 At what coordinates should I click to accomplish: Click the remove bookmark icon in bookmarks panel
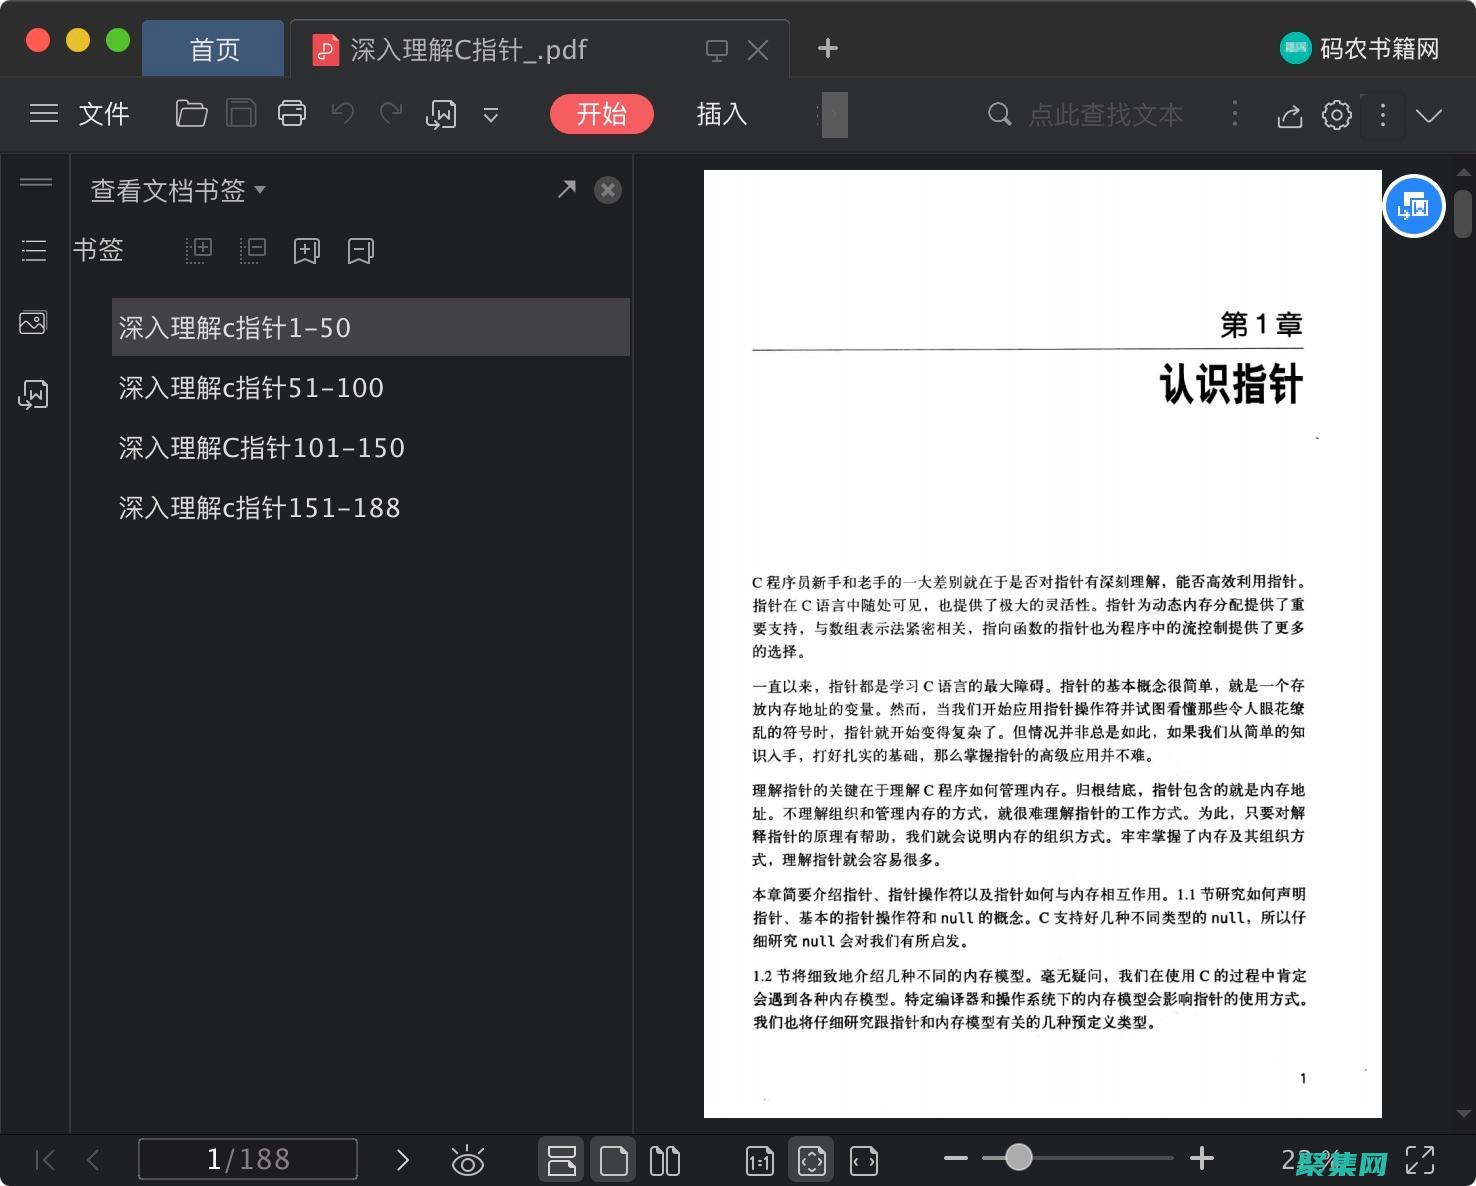tap(360, 250)
